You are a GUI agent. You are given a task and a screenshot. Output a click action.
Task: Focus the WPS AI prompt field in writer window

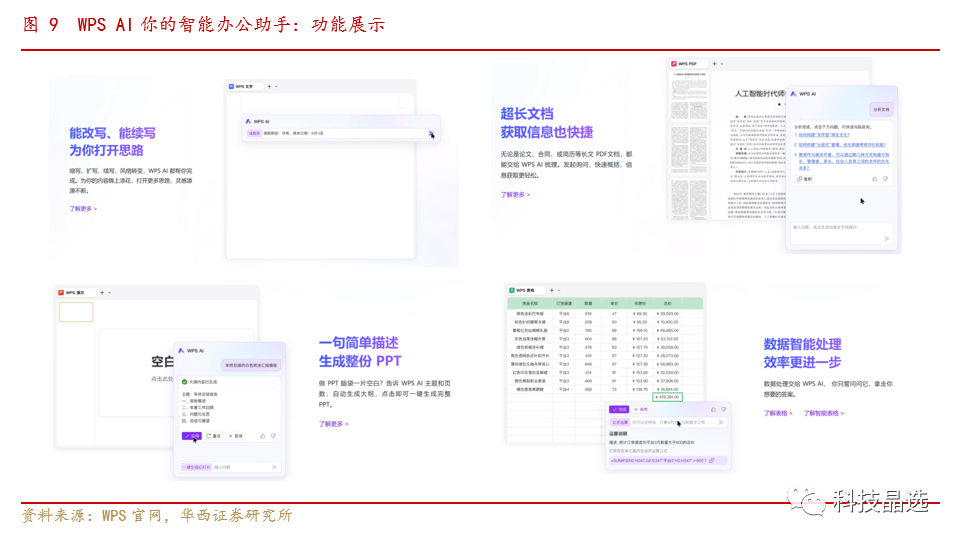coord(343,133)
